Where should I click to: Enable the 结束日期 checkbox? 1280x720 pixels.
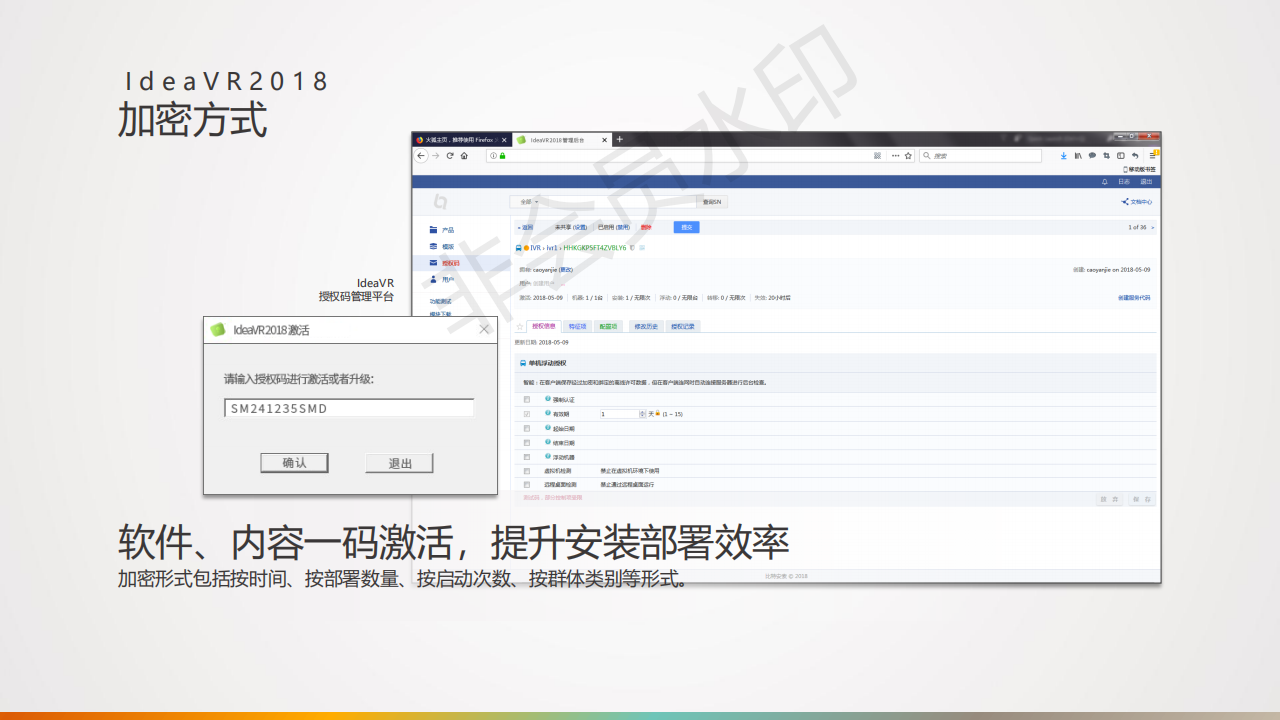(x=527, y=442)
